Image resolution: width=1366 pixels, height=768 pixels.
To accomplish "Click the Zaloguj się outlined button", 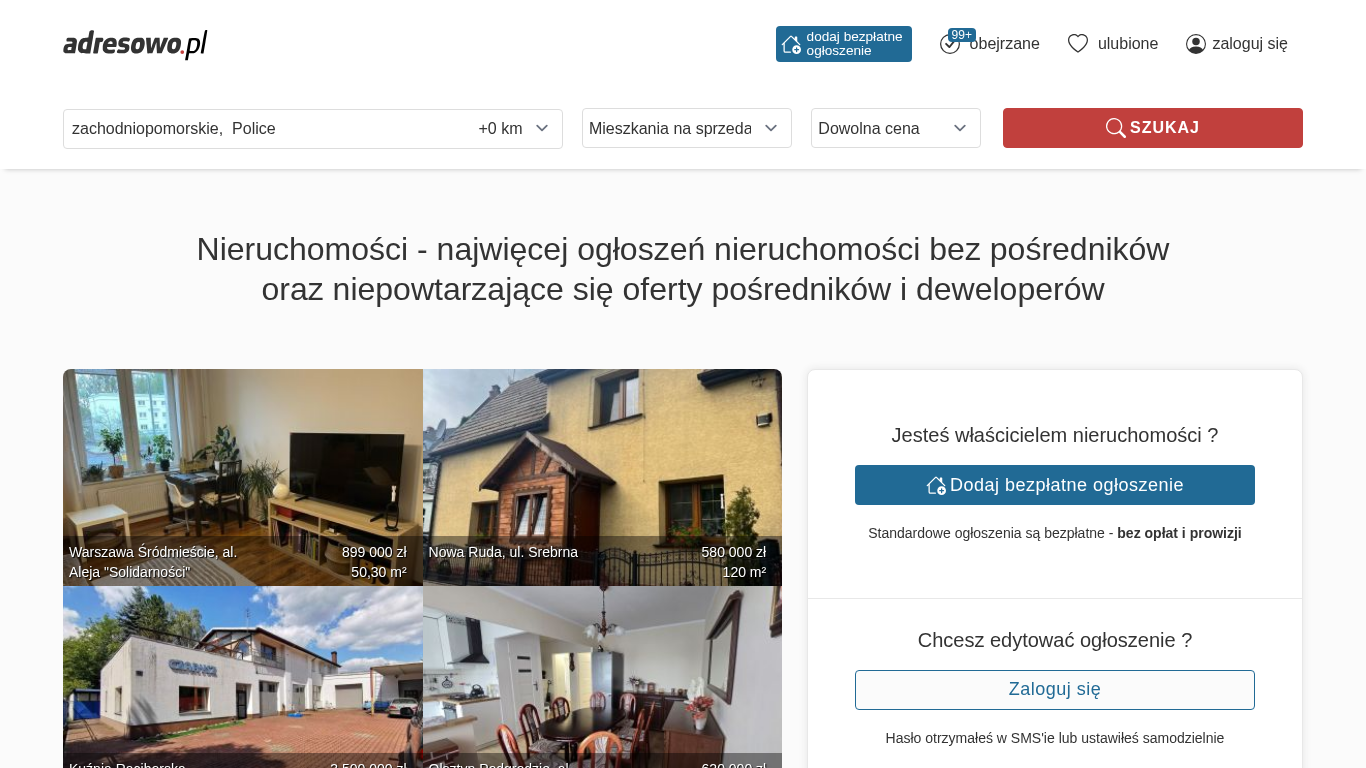I will 1054,690.
